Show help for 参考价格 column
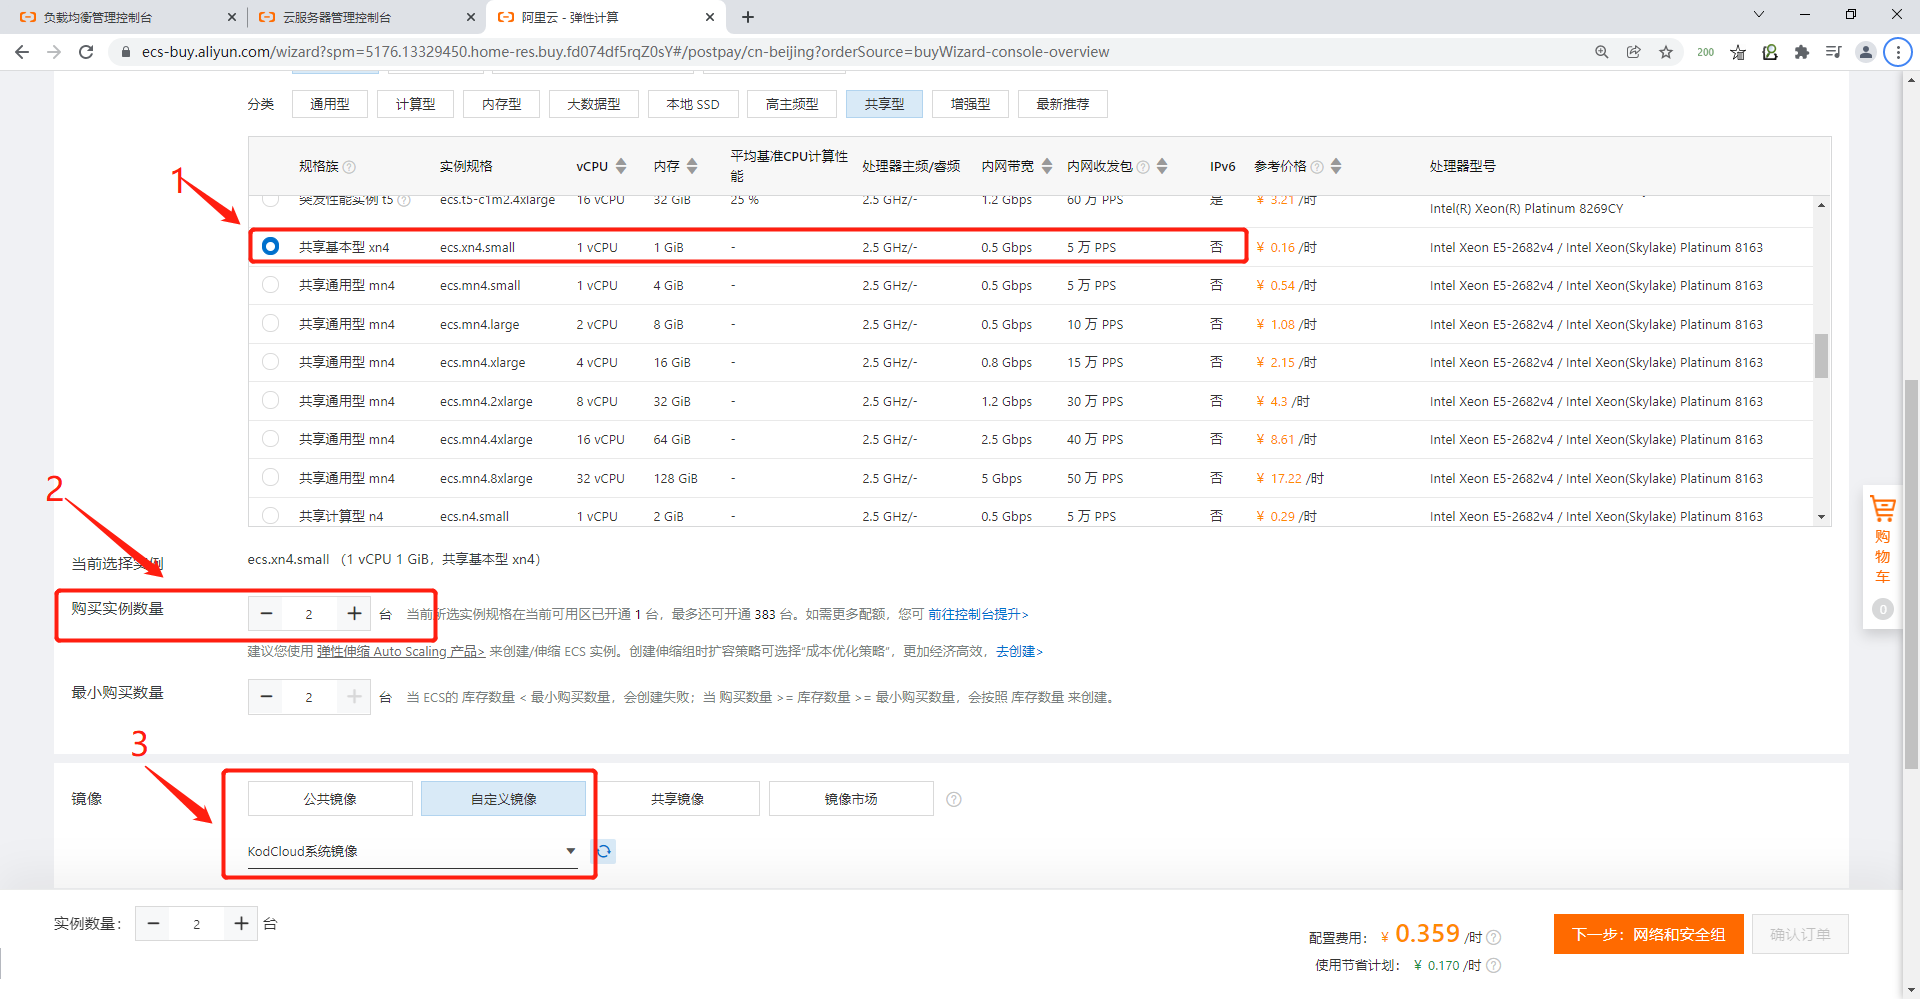 point(1317,167)
